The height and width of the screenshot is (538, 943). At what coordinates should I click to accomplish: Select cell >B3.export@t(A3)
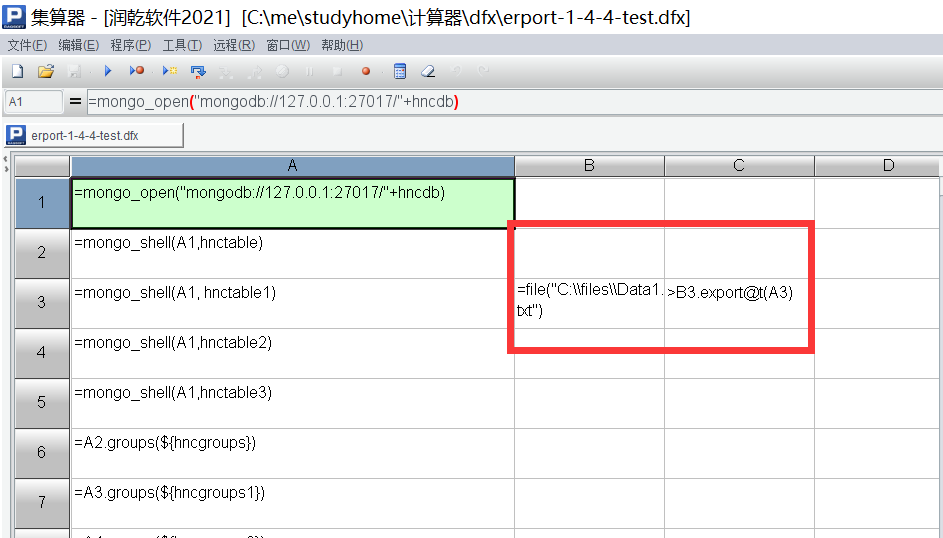739,303
